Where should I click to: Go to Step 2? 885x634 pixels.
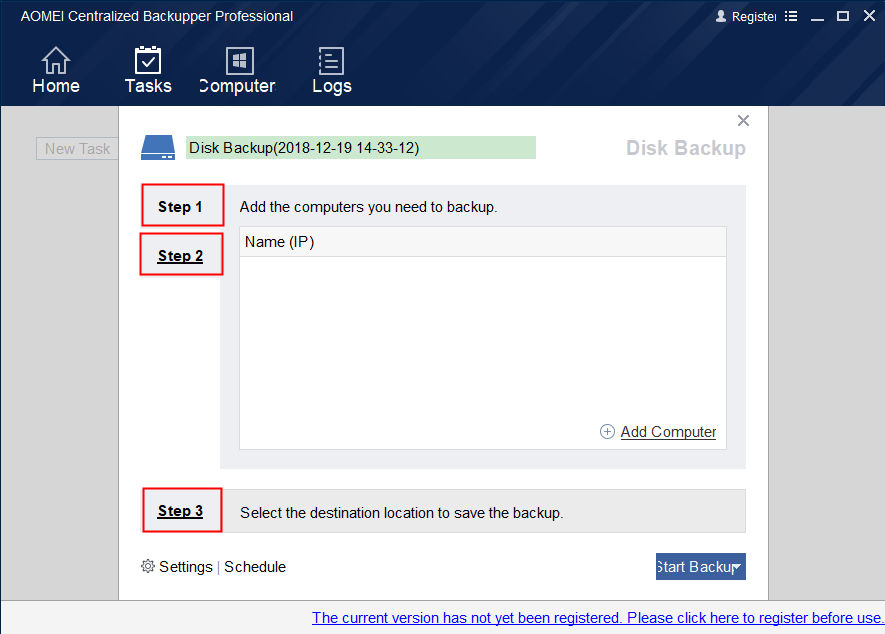pyautogui.click(x=181, y=256)
